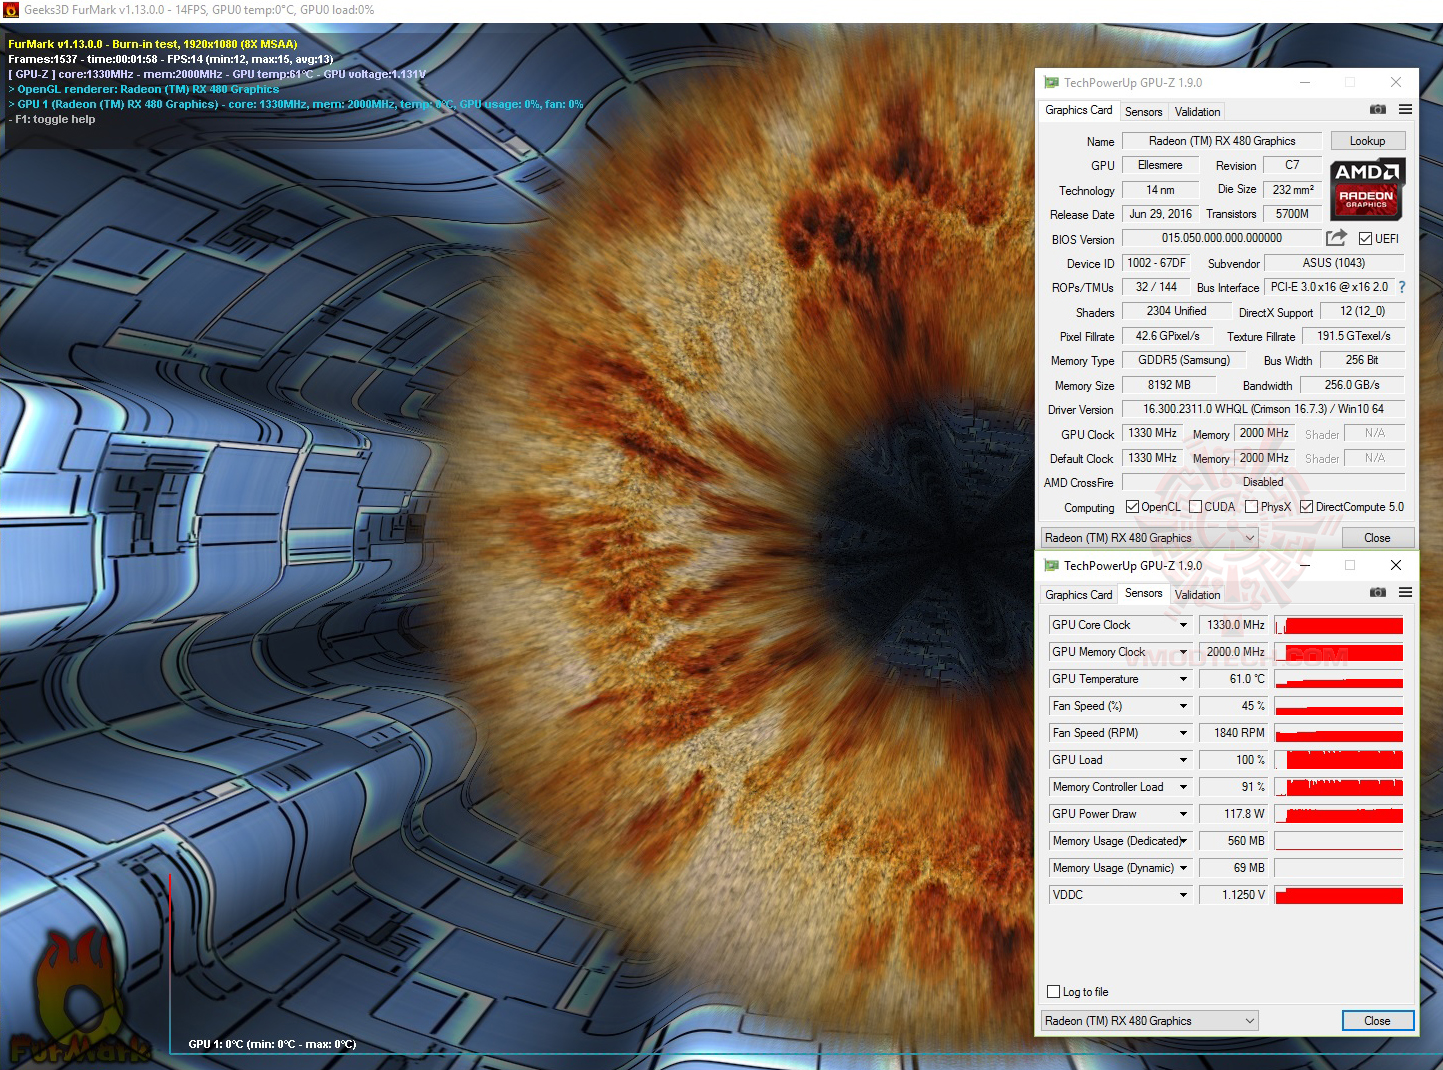Click the Memory Type value 'GDDR5 (Samsung)'
The image size is (1443, 1070).
[1184, 360]
